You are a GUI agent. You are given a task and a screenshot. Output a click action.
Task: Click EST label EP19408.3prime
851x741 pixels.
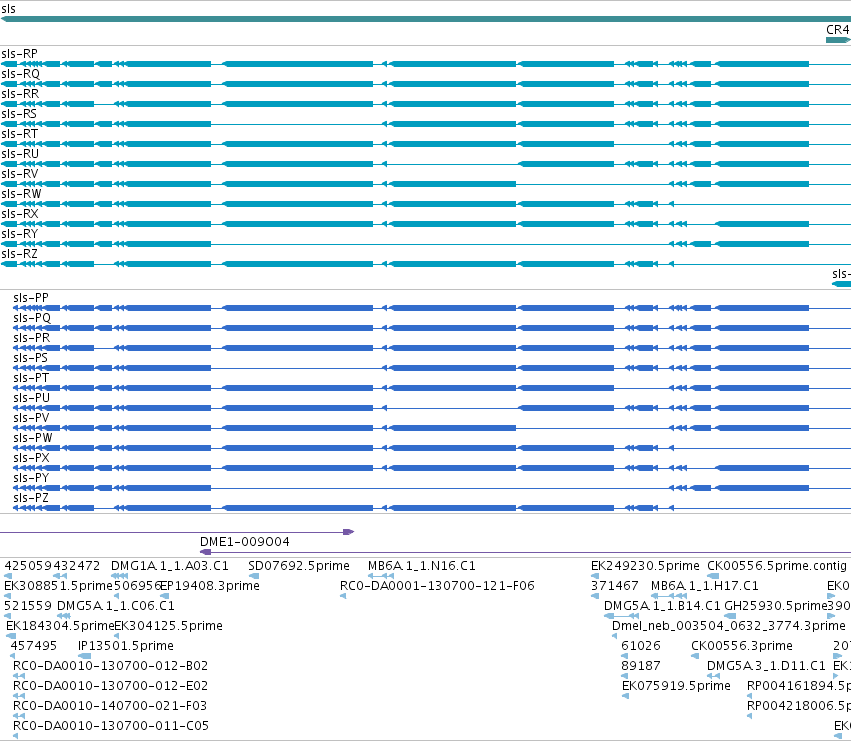pos(210,586)
